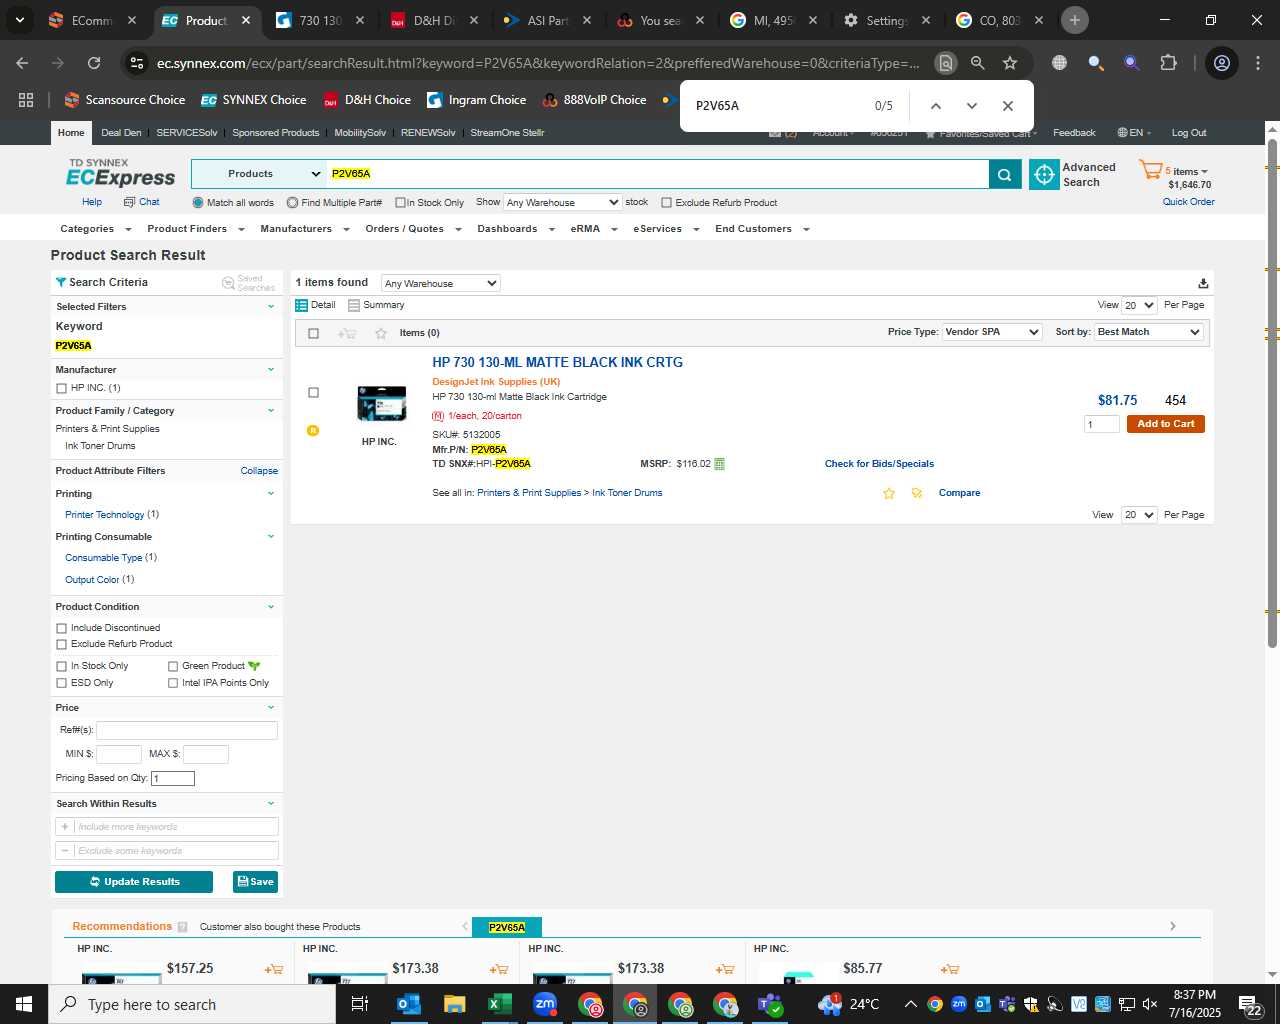
Task: Collapse the Manufacturer filter section
Action: tap(270, 370)
